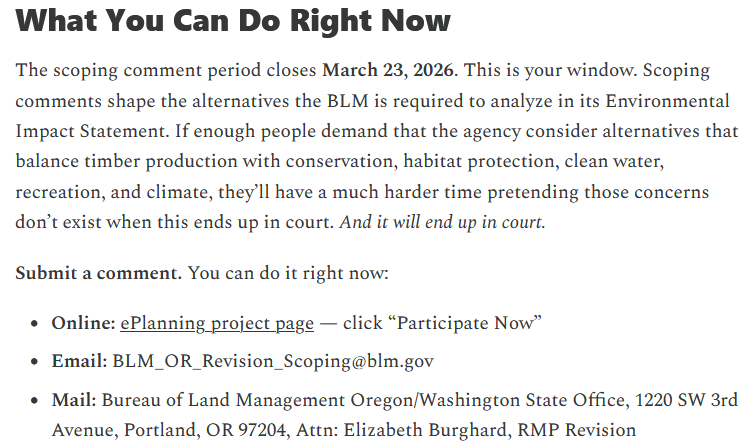Screen dimensions: 745x444
Task: Click the bold "Mail:" label
Action: pos(74,399)
